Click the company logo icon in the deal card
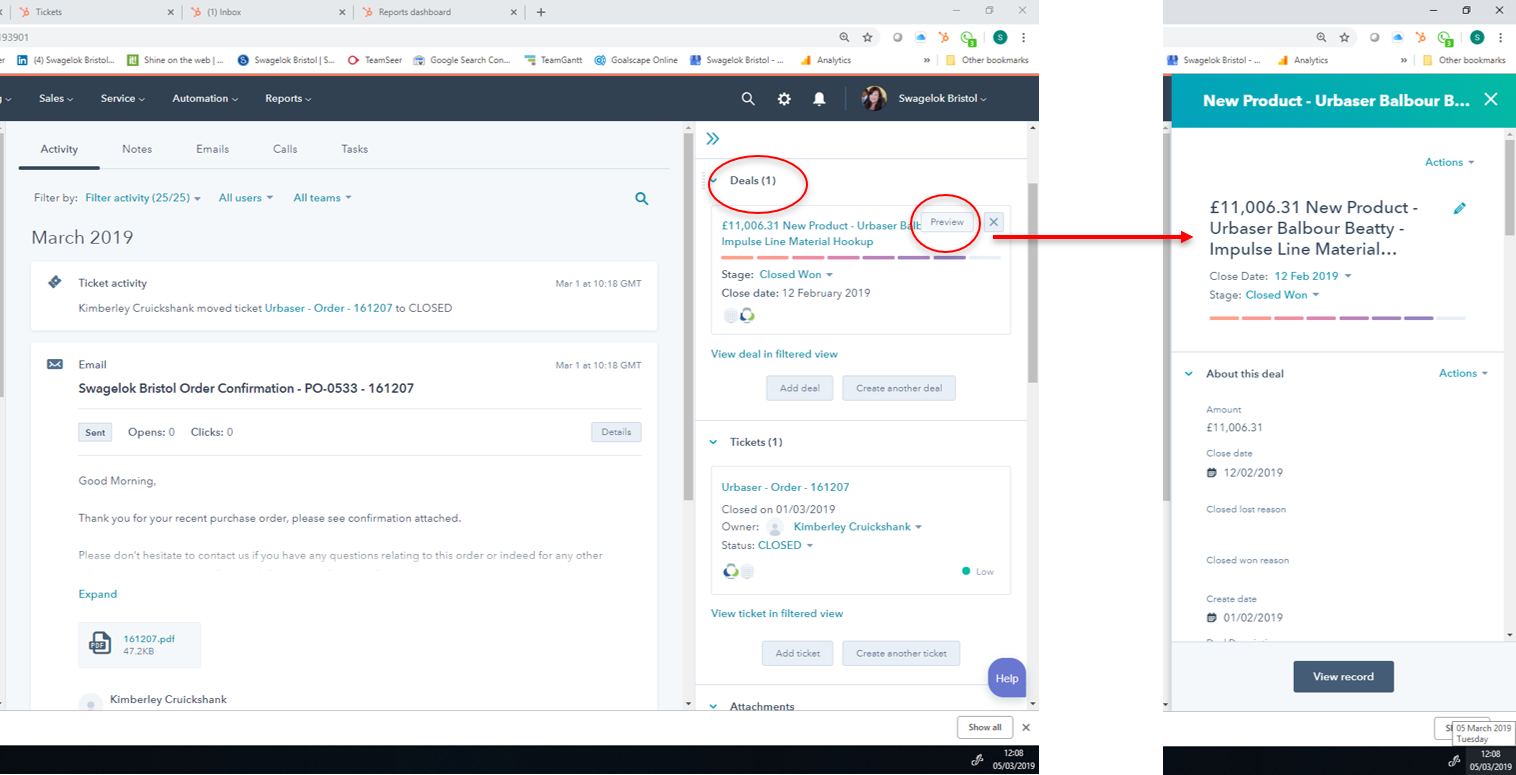Image resolution: width=1516 pixels, height=775 pixels. 747,316
